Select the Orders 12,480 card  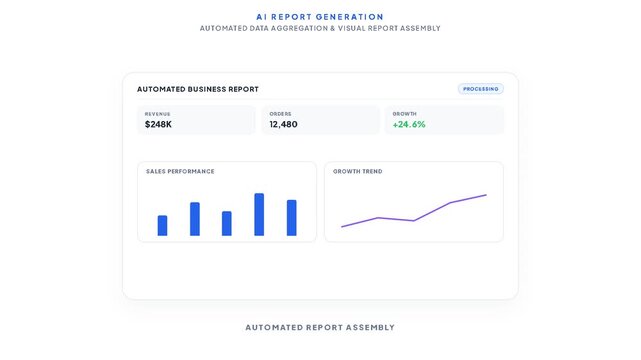coord(320,120)
